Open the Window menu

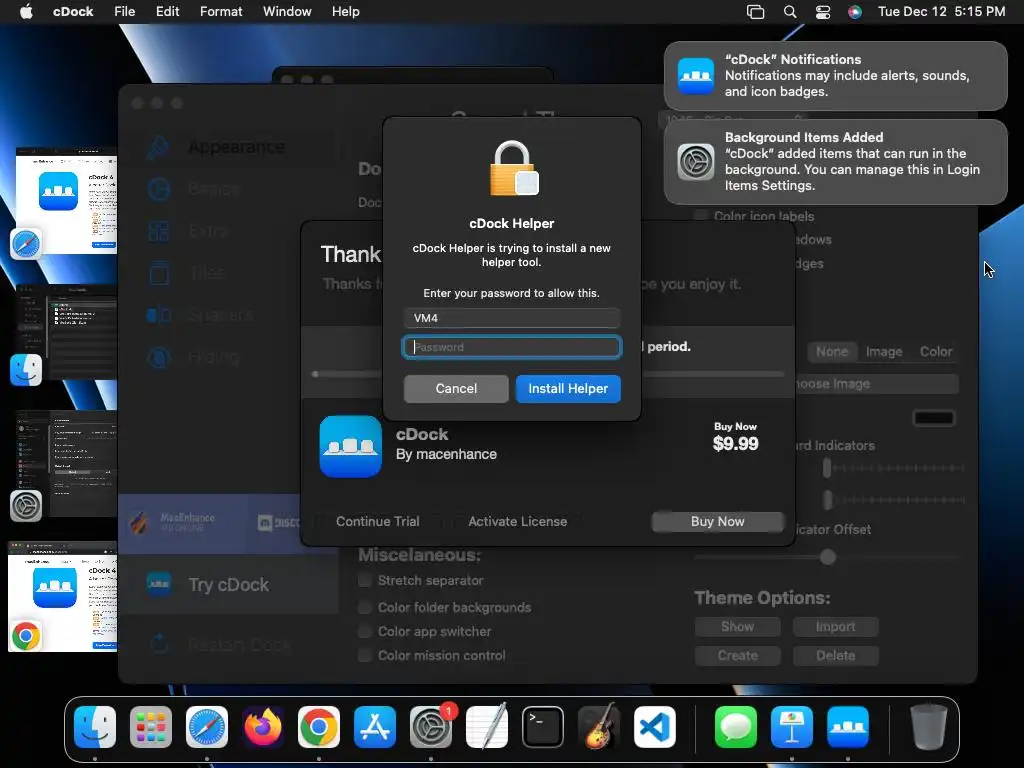coord(287,12)
